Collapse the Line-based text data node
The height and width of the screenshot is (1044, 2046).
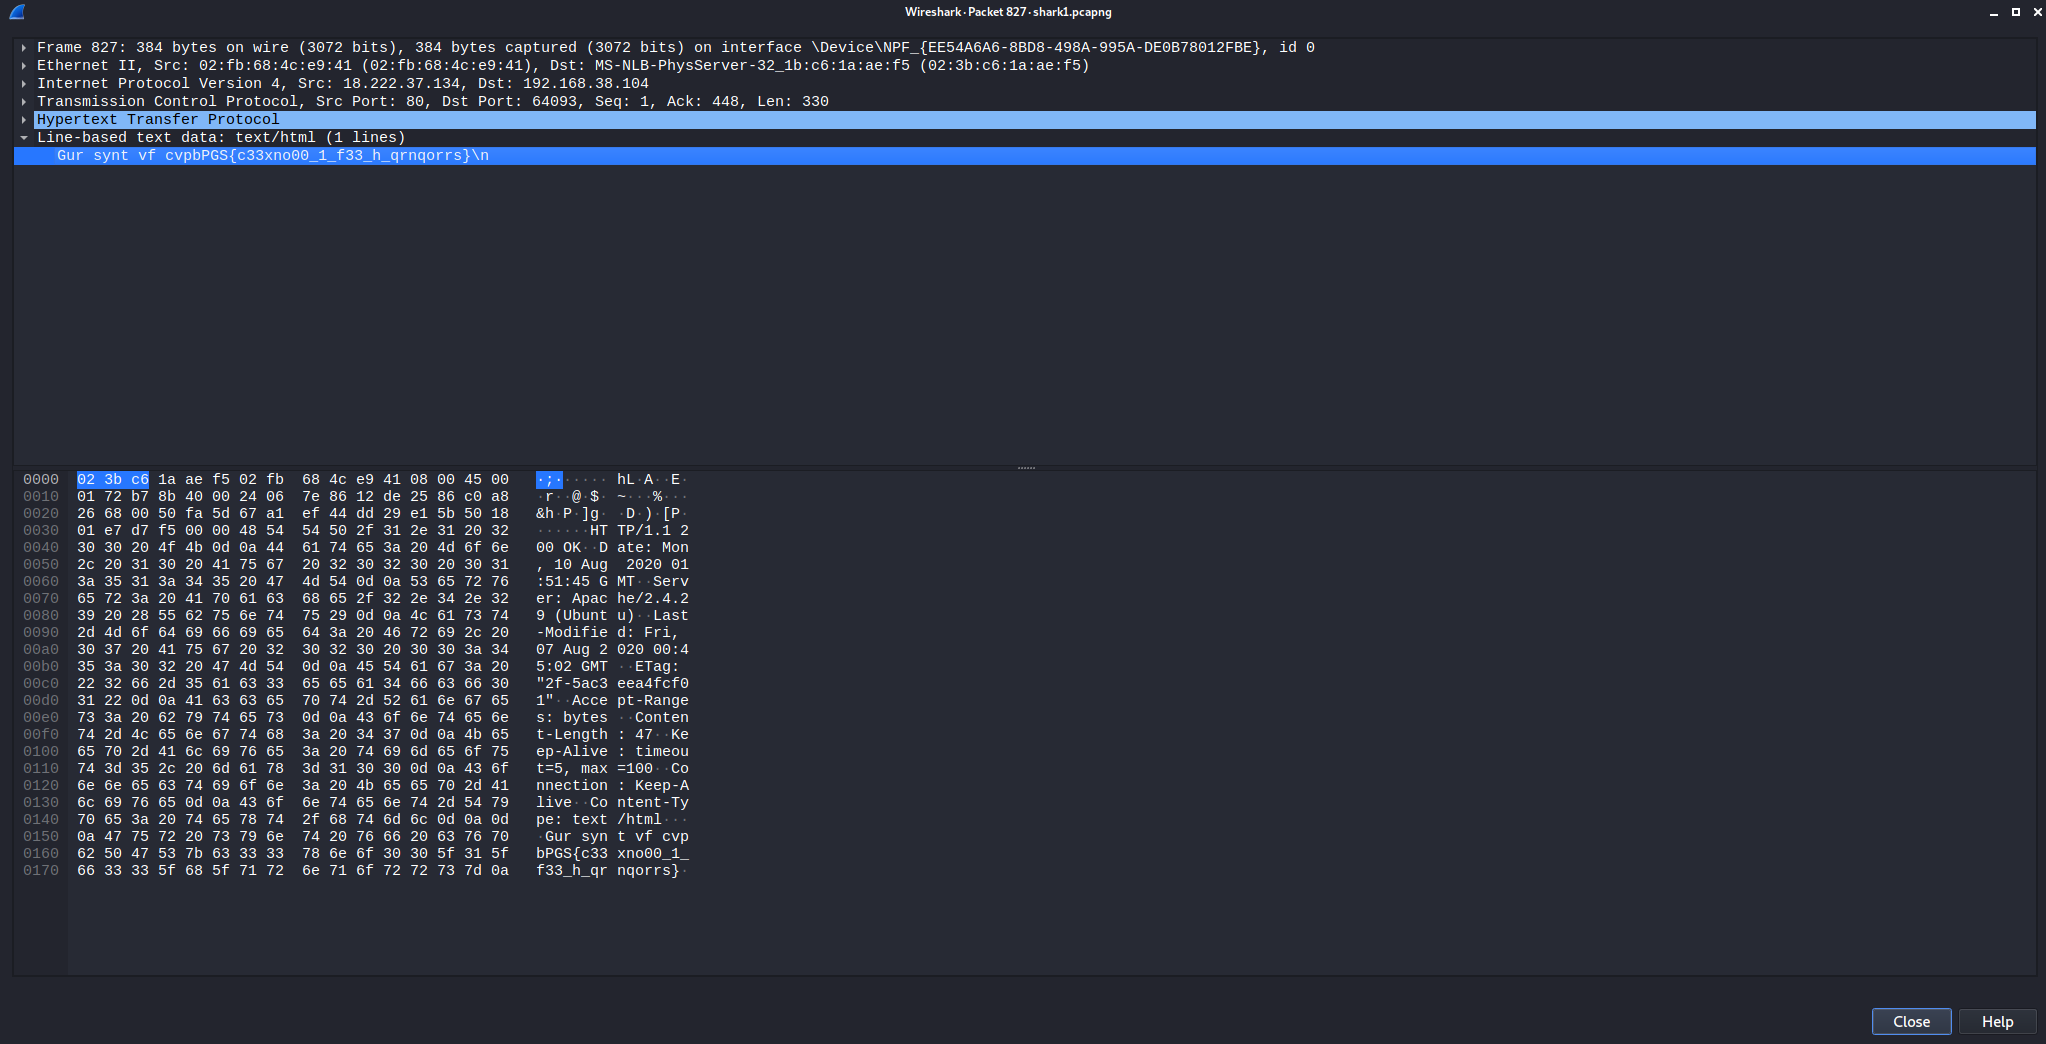[24, 137]
